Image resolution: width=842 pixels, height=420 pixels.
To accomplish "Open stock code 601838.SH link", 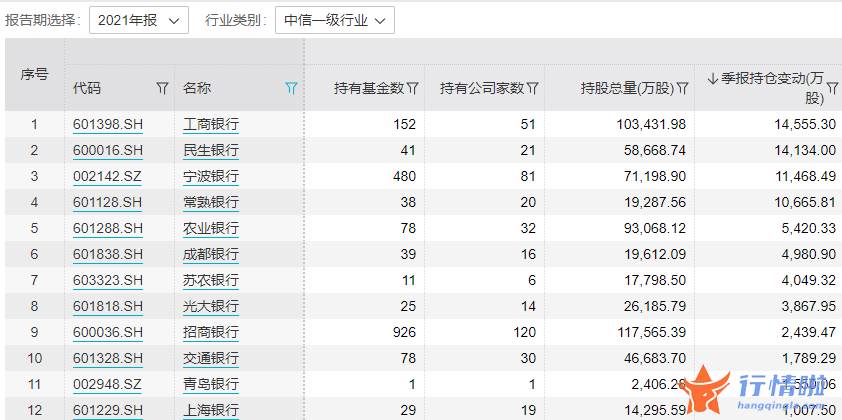I will tap(108, 254).
